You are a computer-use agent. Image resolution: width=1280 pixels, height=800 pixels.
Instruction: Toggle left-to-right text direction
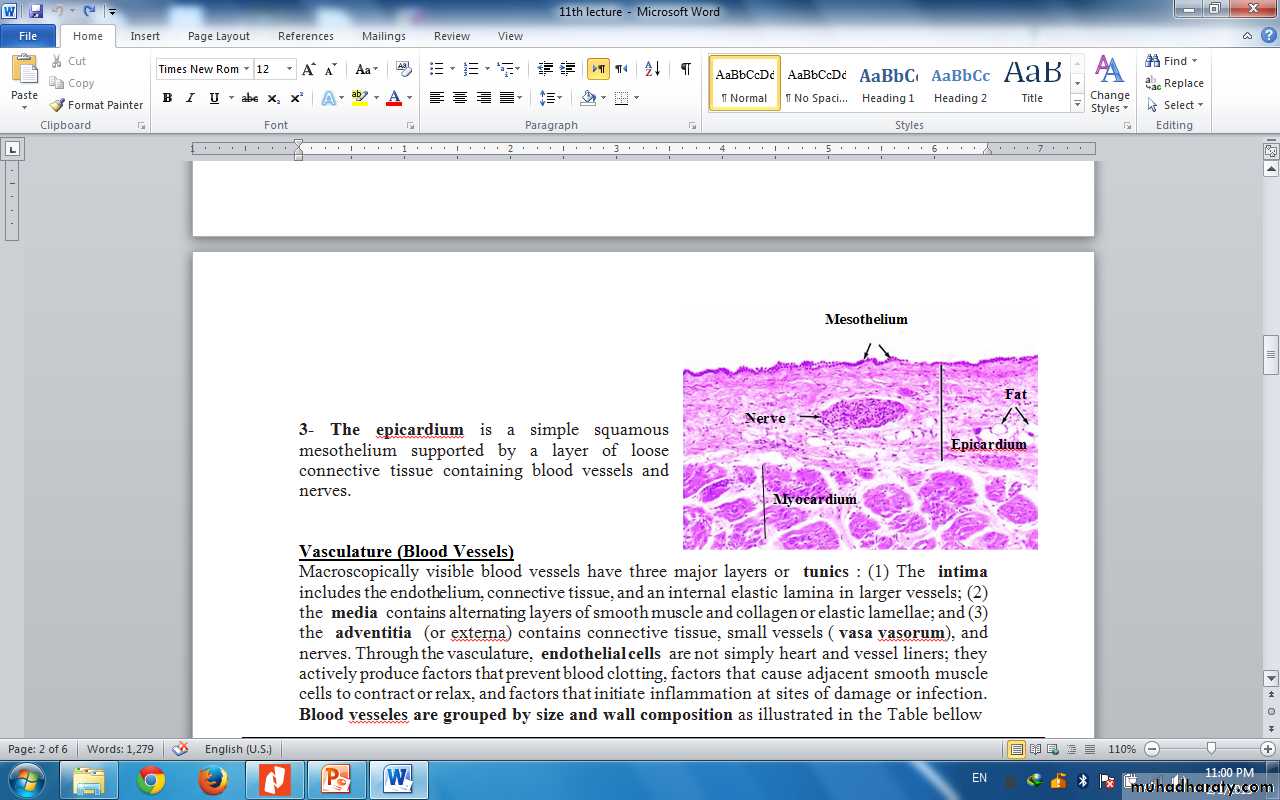tap(598, 69)
